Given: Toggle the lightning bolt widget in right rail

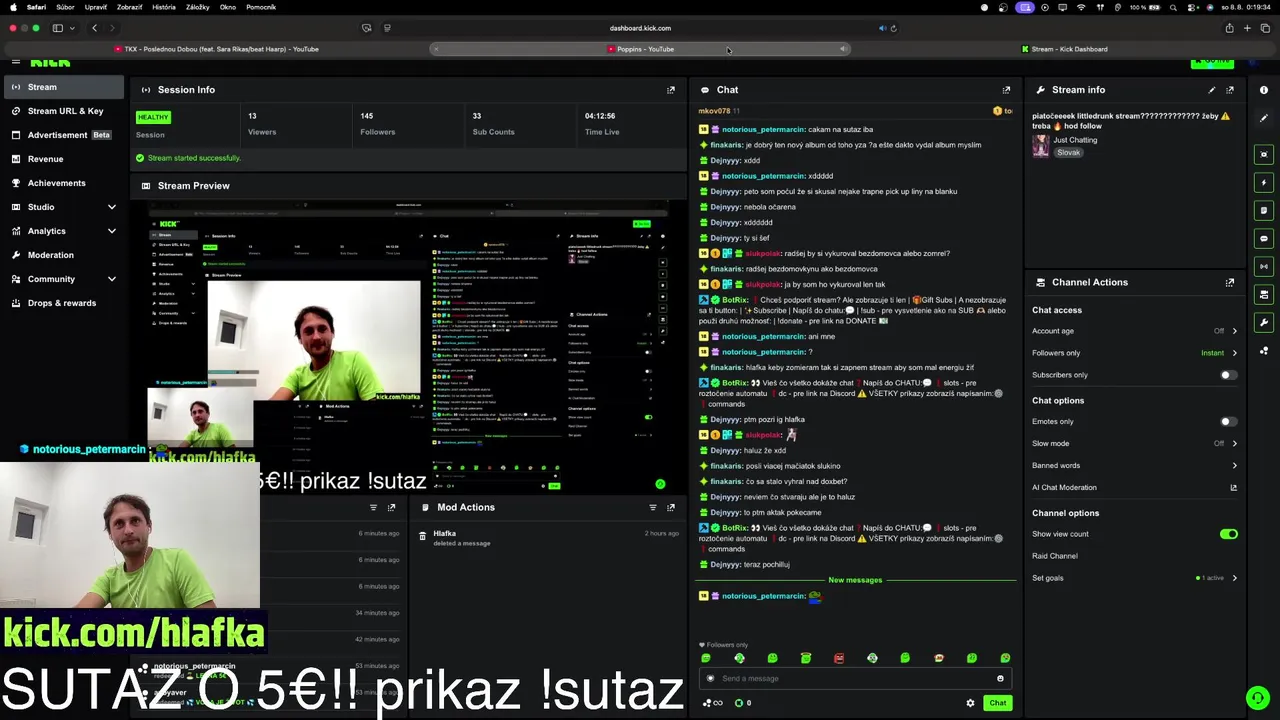Looking at the screenshot, I should 1264,183.
